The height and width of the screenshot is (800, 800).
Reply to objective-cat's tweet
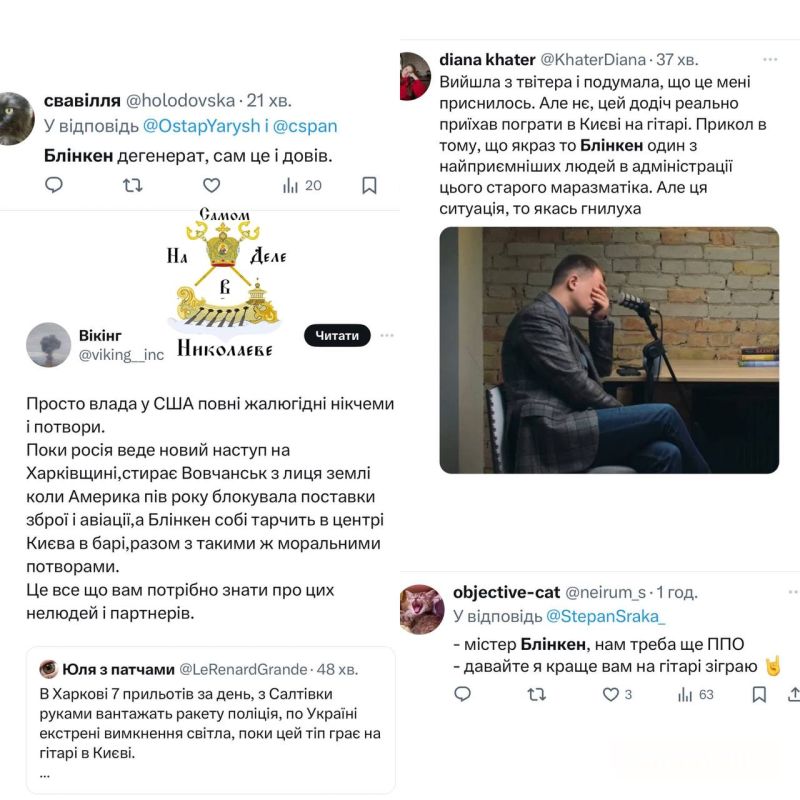[x=462, y=694]
